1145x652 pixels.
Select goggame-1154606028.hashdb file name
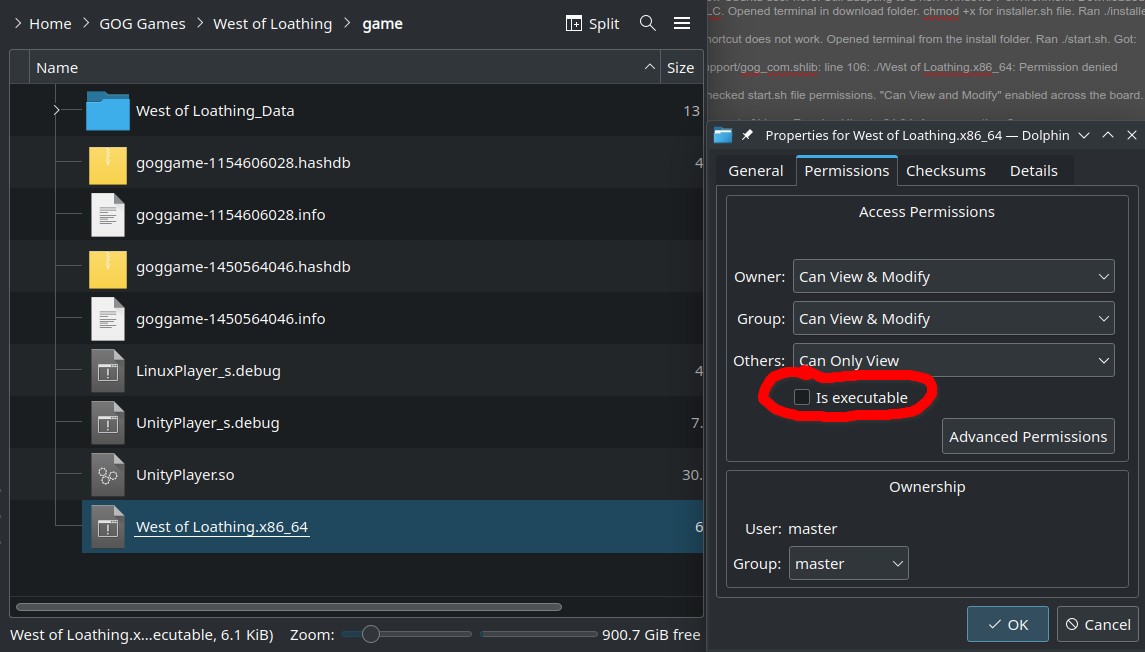[x=243, y=163]
